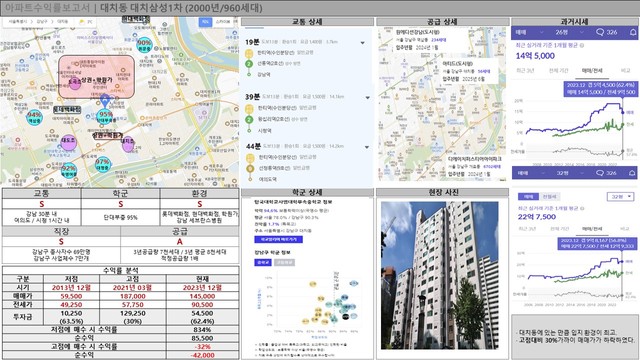
Task: Toggle the blue map type button at the map's top right
Action: point(205,22)
